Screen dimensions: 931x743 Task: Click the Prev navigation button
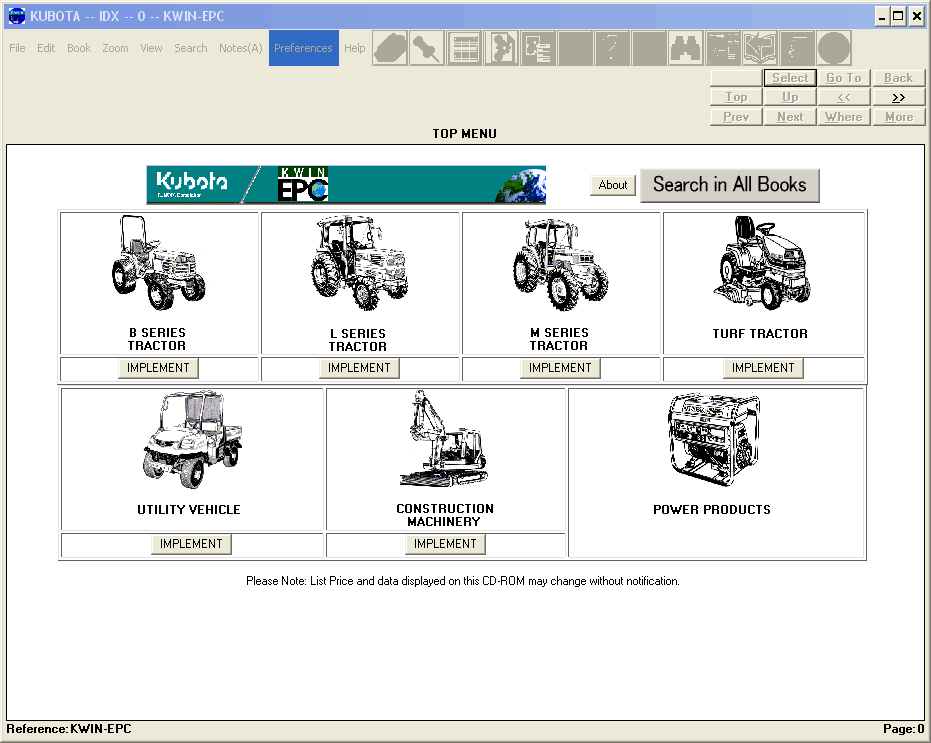click(x=736, y=117)
